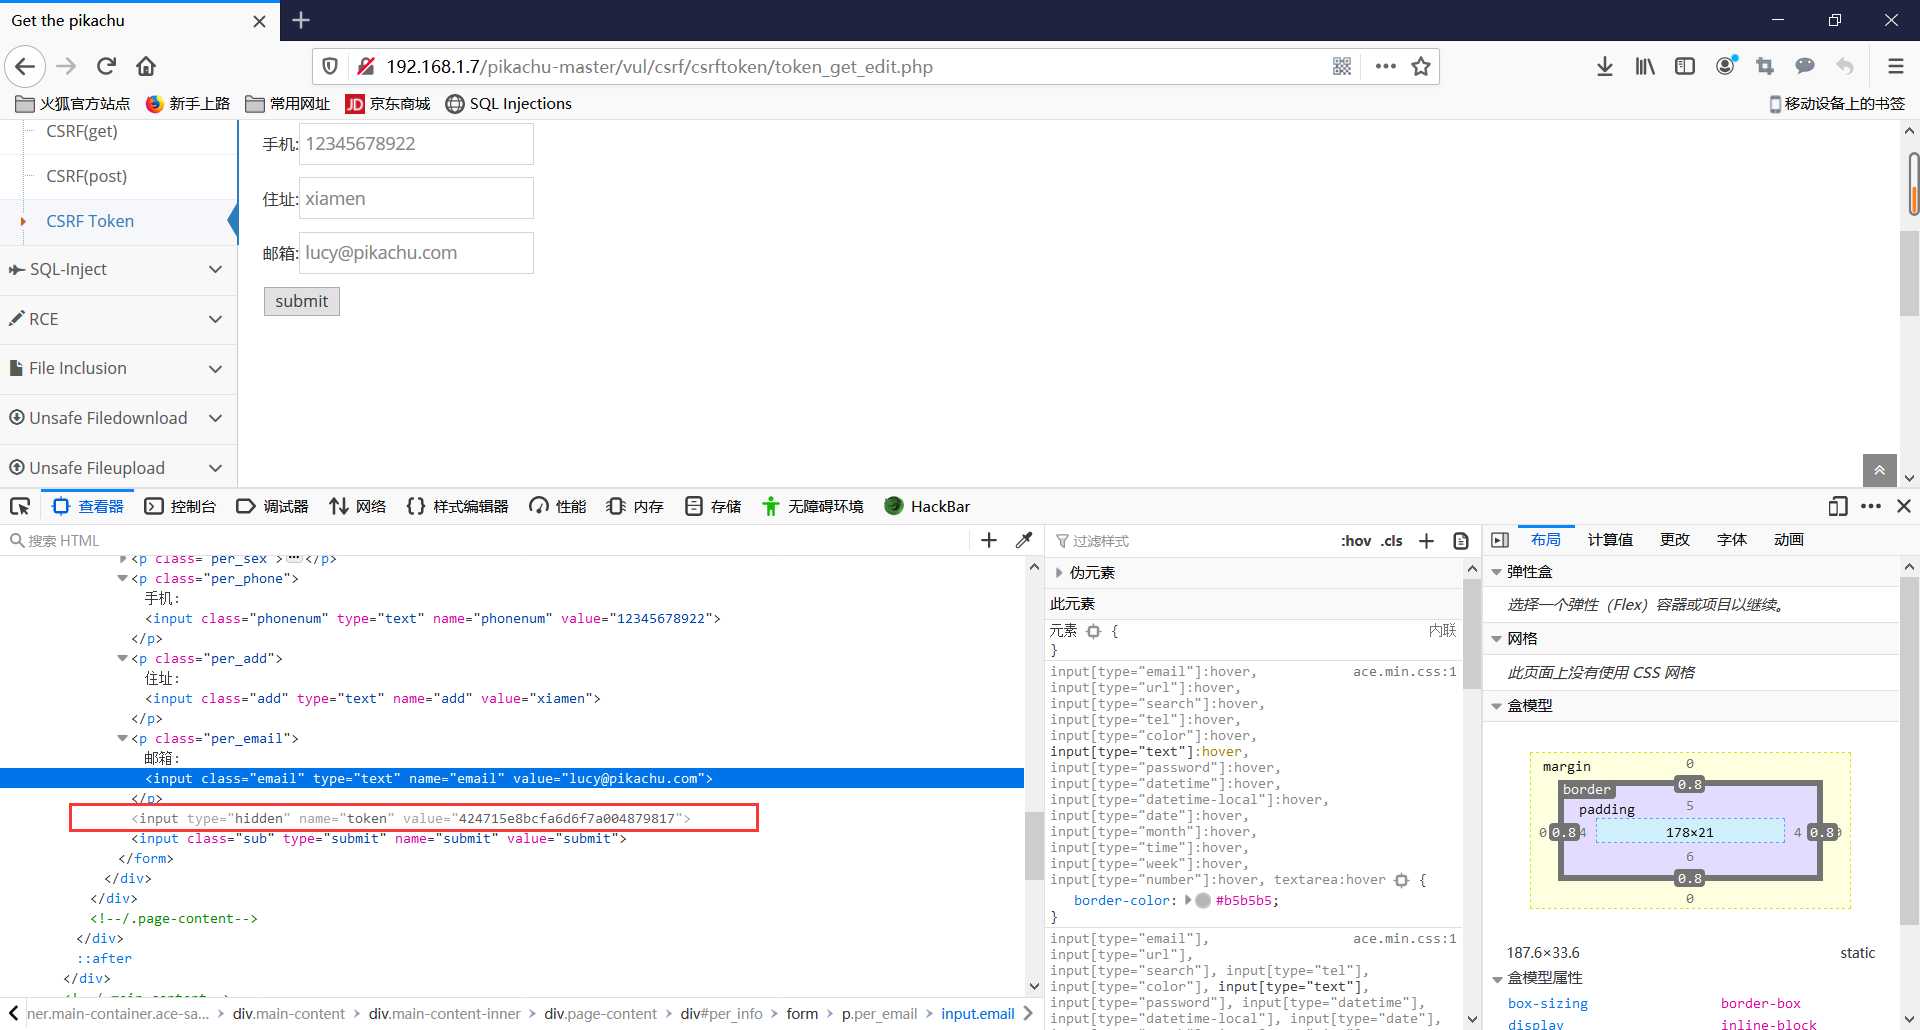Open the CSRF(get) sidebar link
The width and height of the screenshot is (1920, 1030).
click(x=82, y=131)
